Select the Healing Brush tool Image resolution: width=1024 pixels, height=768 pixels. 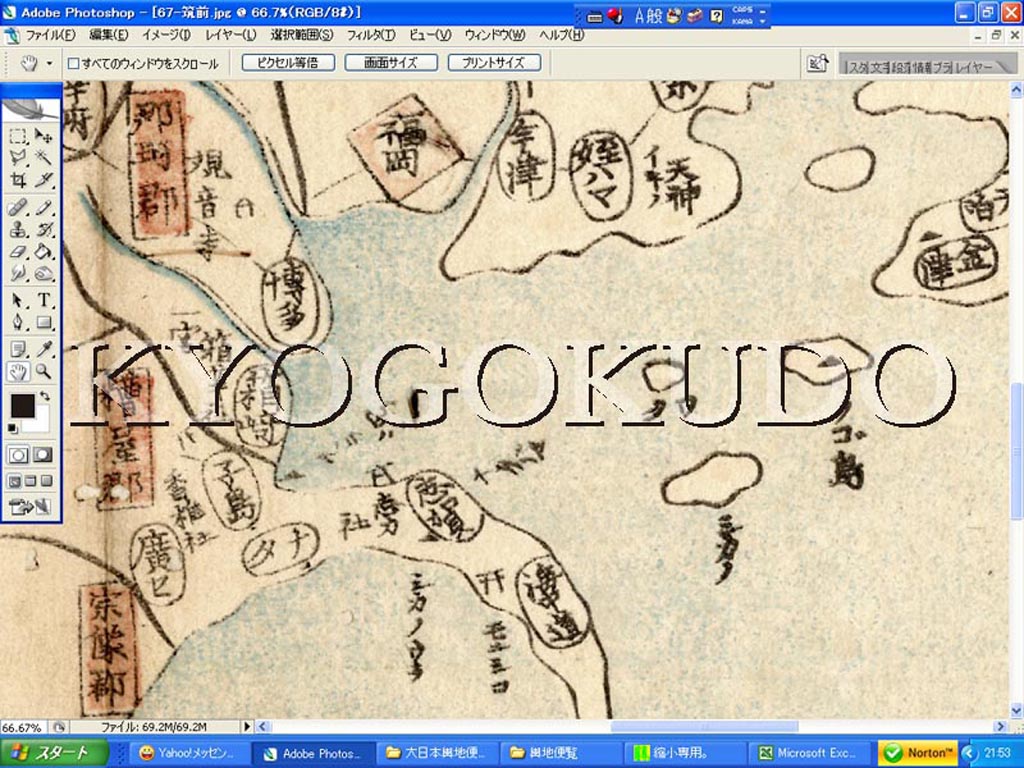pos(18,208)
